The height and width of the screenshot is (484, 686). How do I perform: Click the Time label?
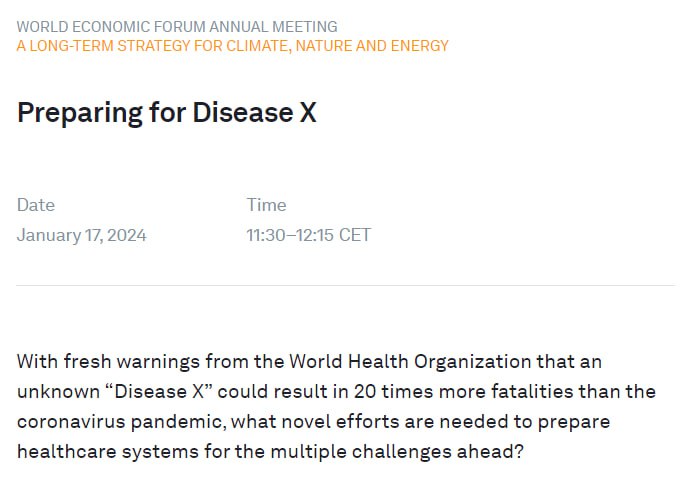(266, 205)
